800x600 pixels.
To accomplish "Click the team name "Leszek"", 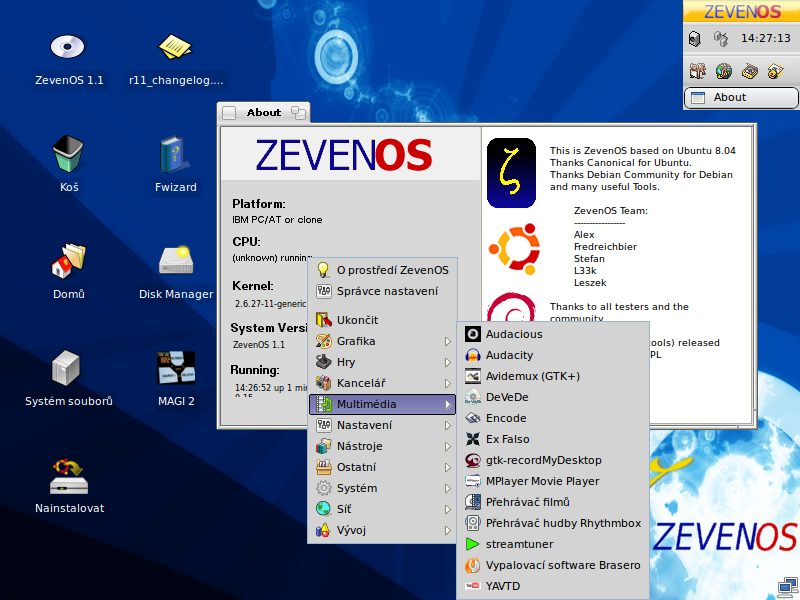I will pos(590,283).
